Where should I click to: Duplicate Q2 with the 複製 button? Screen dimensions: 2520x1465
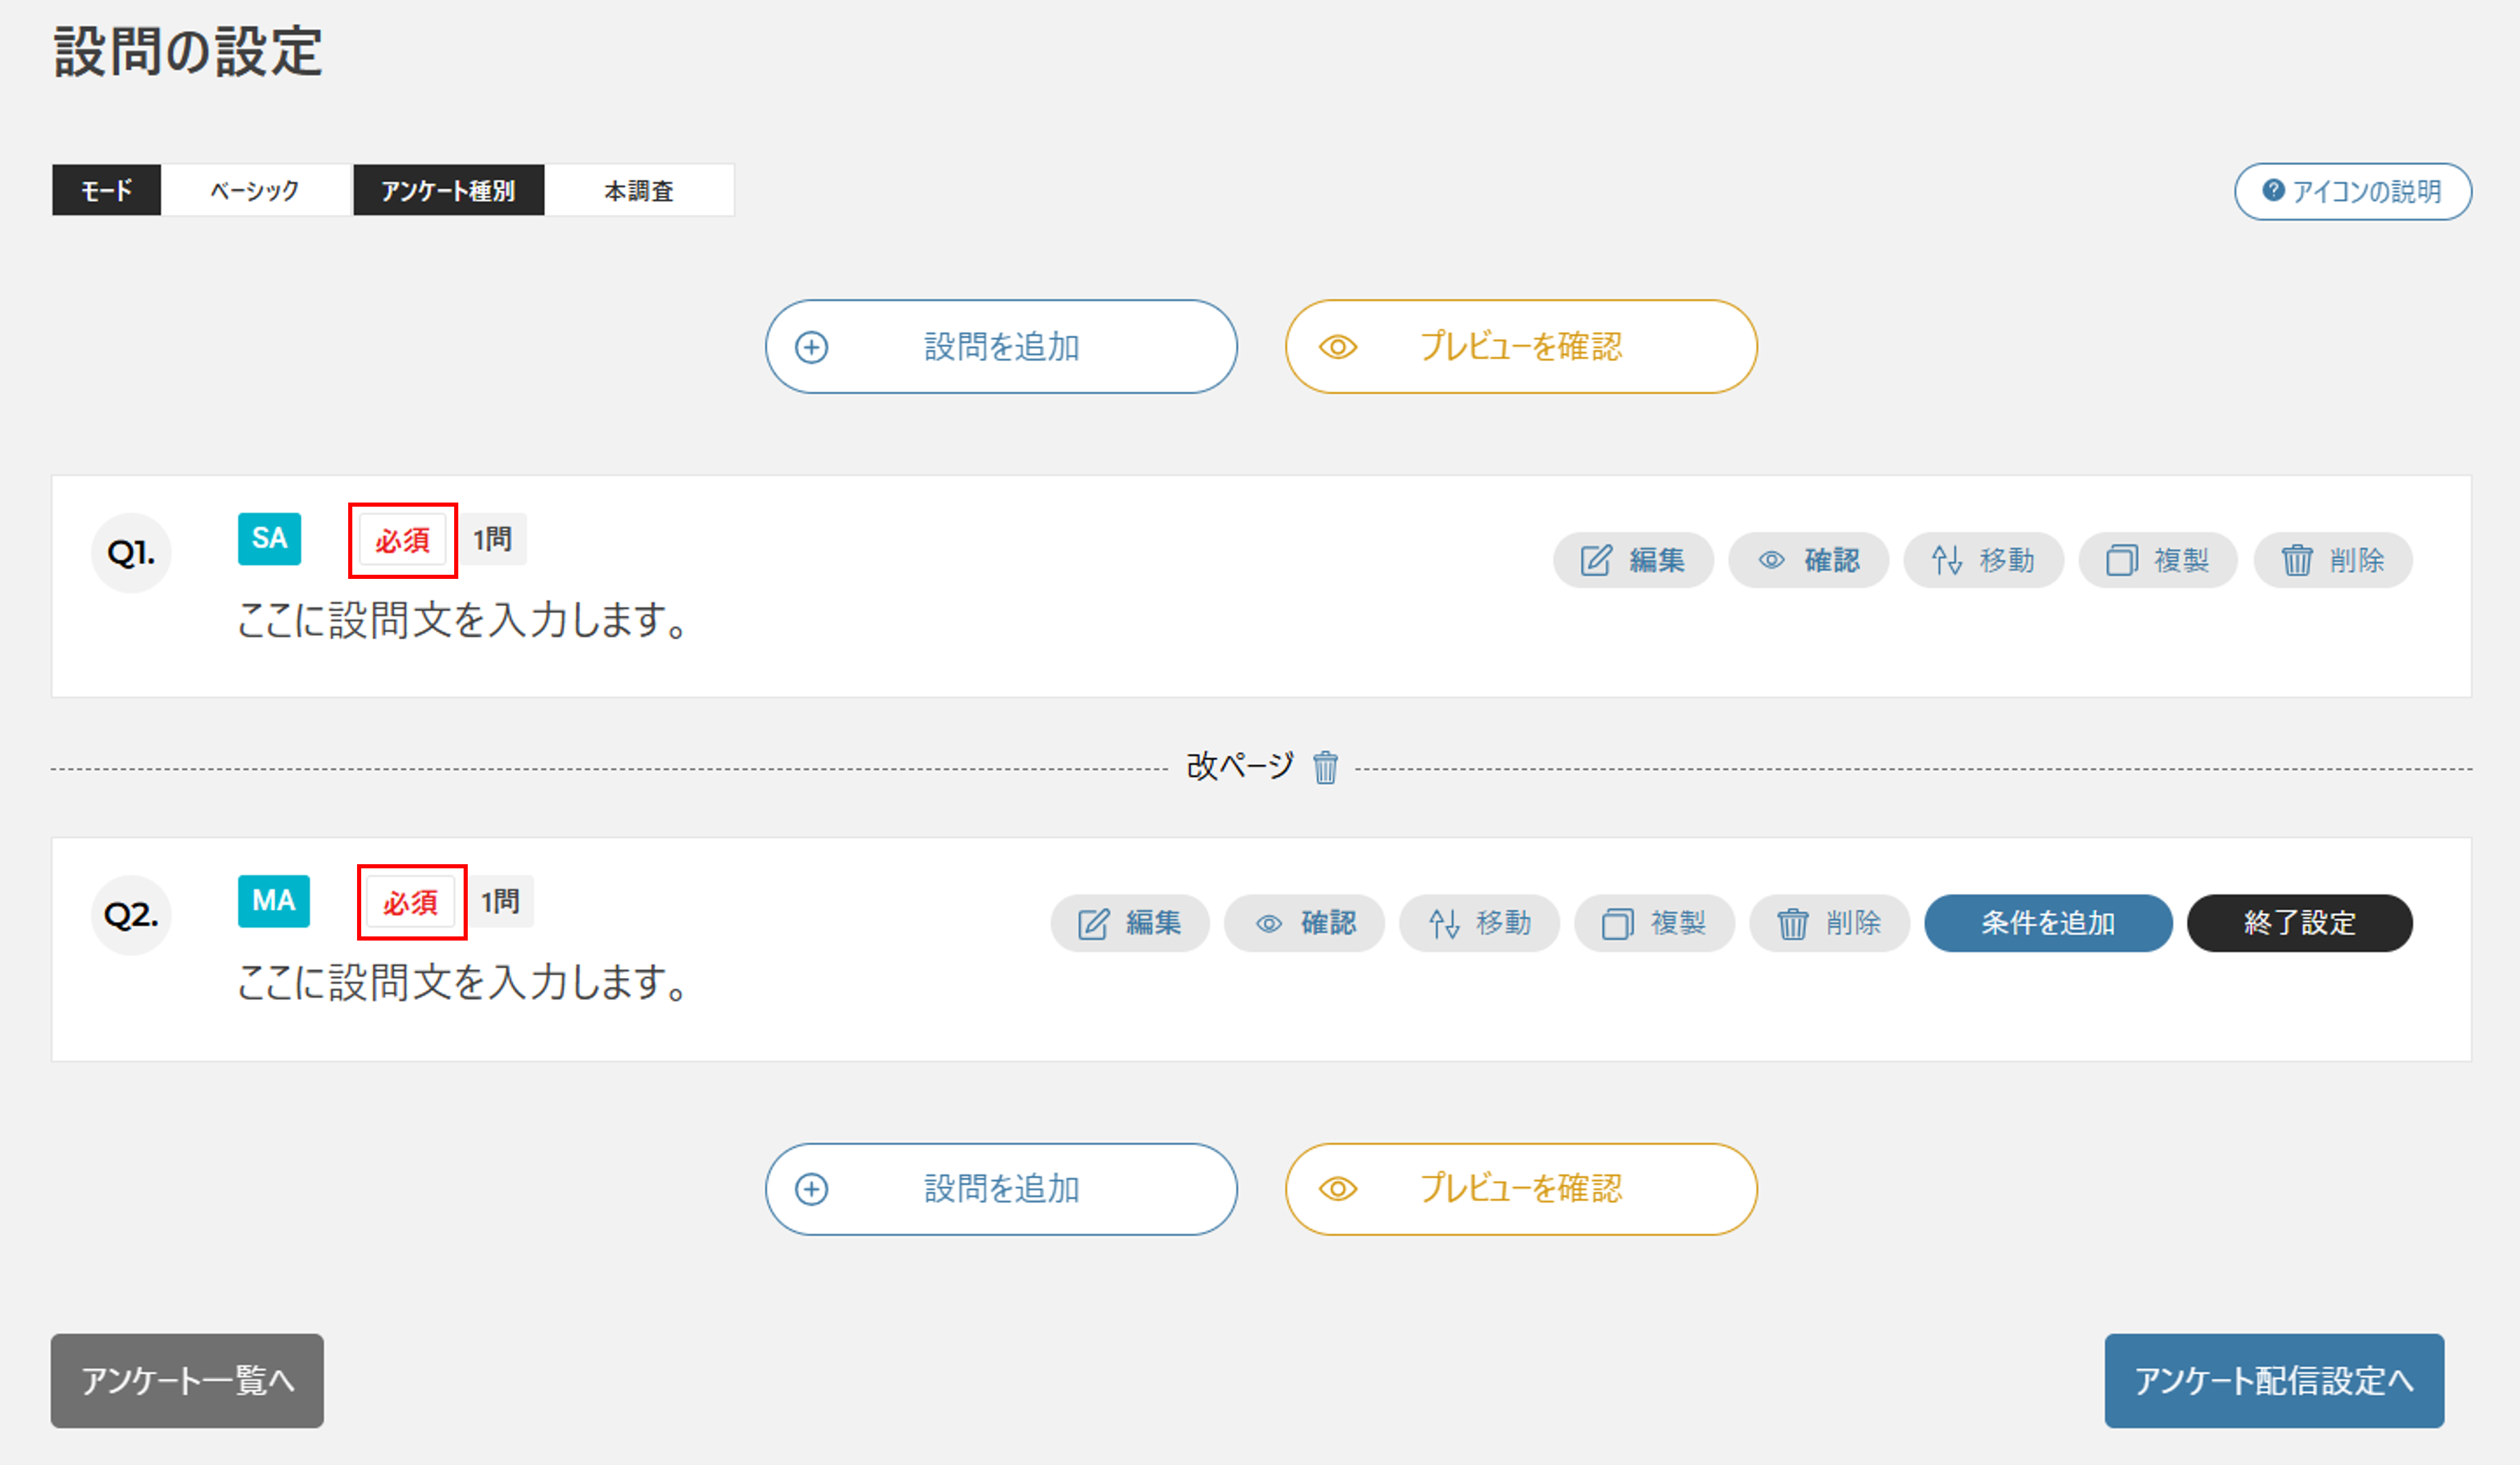(1654, 923)
